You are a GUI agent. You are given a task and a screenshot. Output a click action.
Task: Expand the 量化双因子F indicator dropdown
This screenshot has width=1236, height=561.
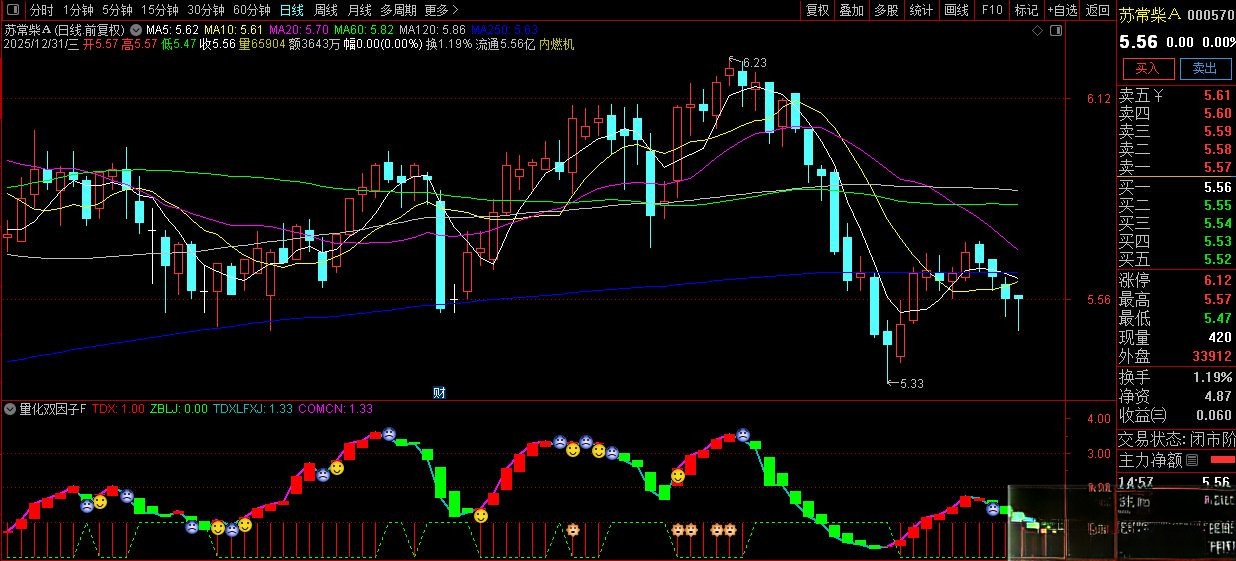tap(9, 409)
